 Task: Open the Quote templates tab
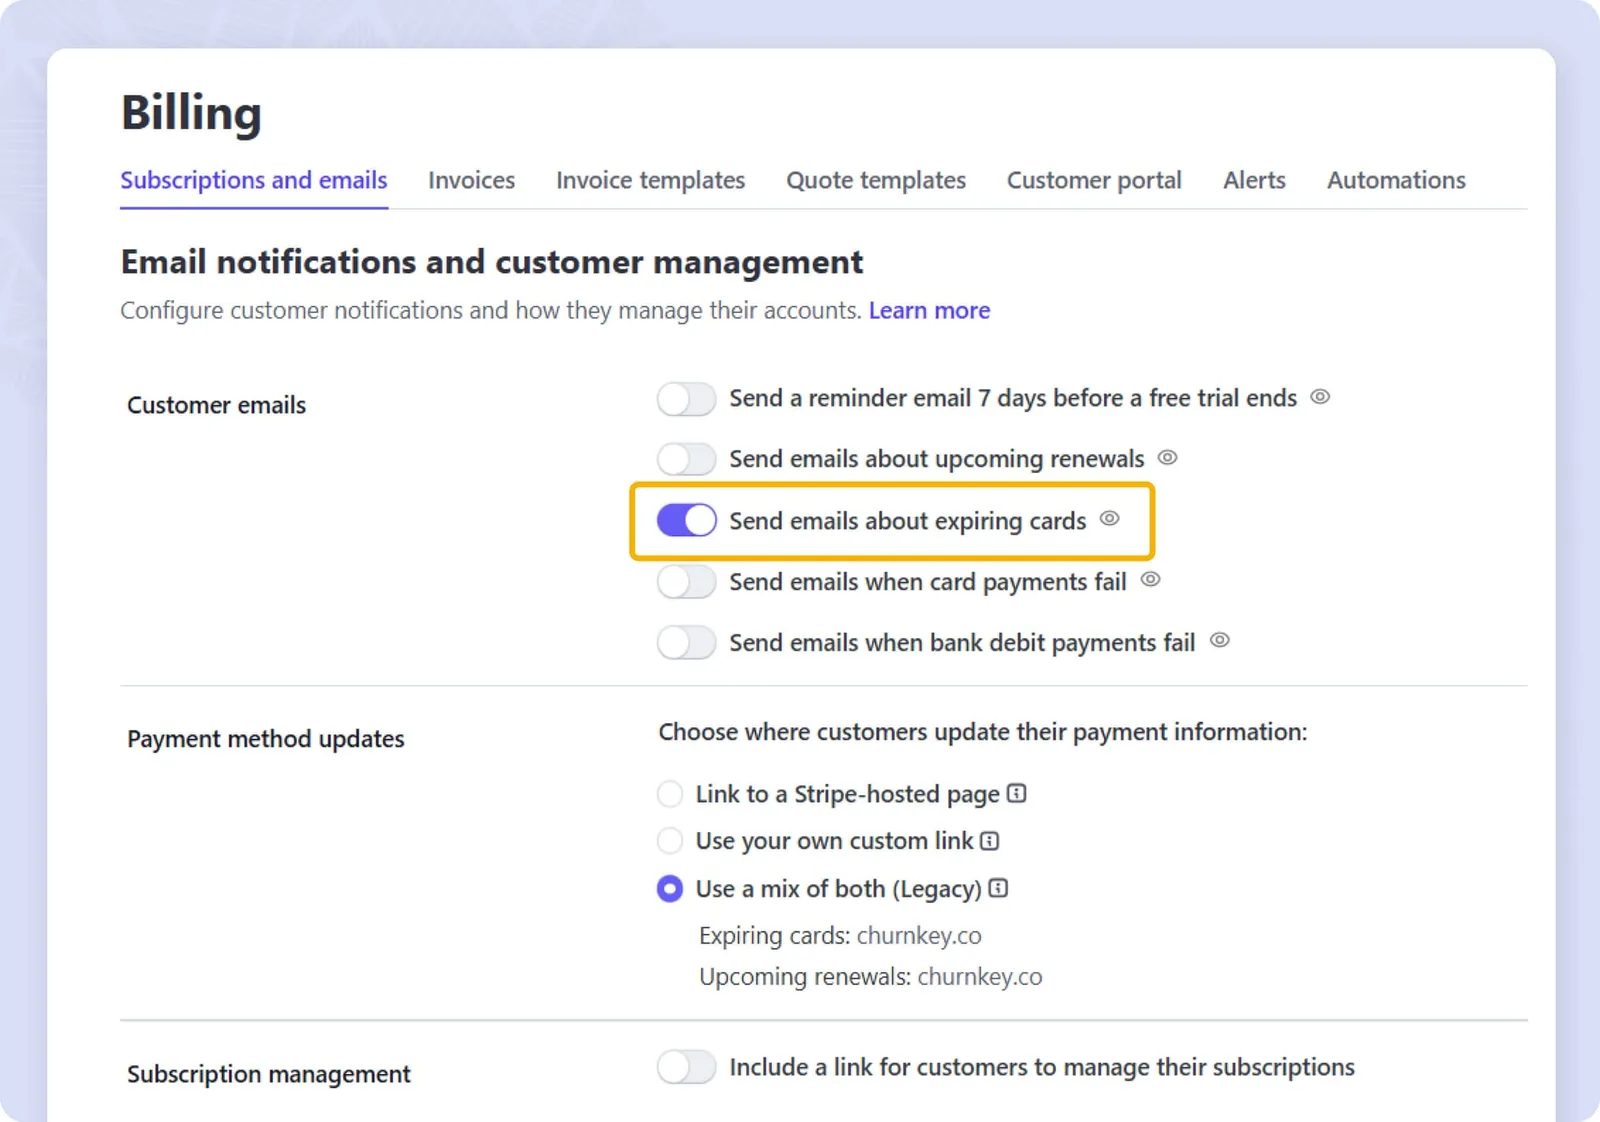[x=876, y=180]
